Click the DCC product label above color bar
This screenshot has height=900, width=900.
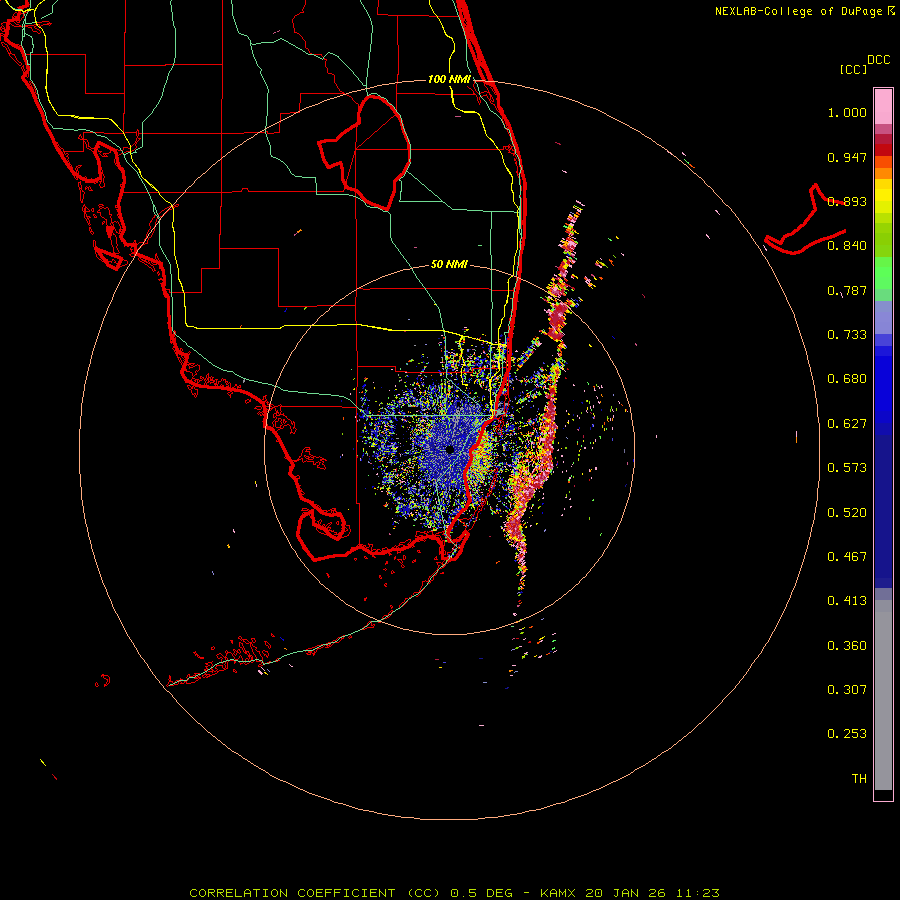(878, 60)
